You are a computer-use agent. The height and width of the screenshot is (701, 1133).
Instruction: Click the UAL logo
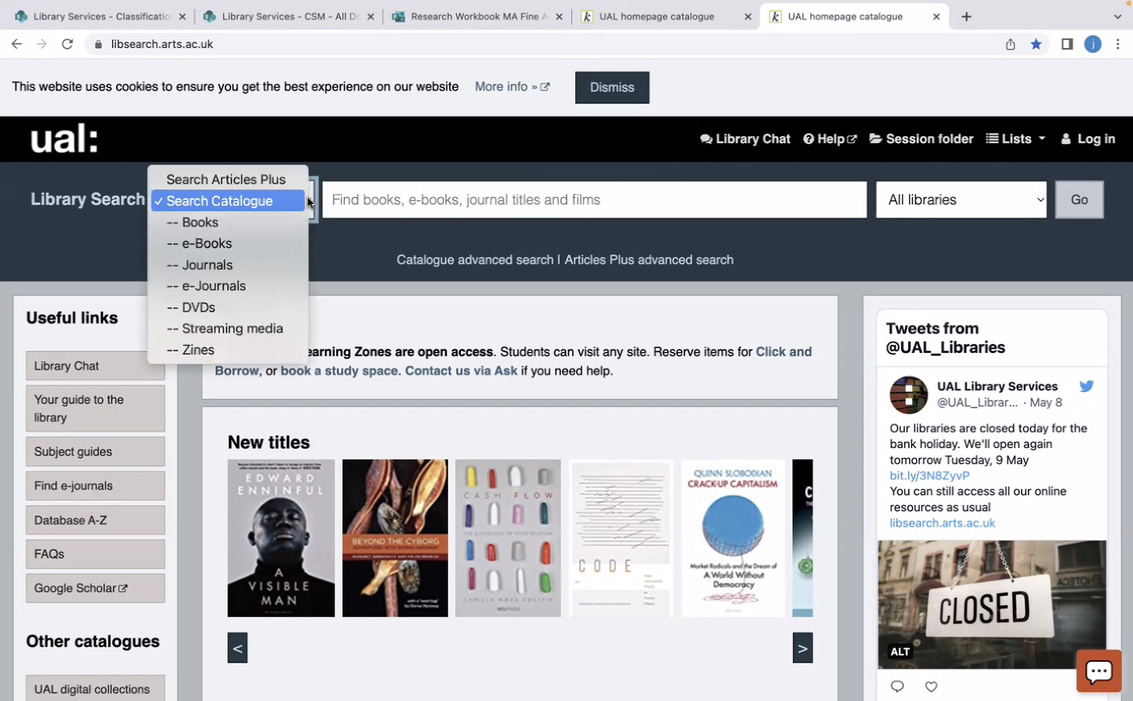tap(64, 139)
